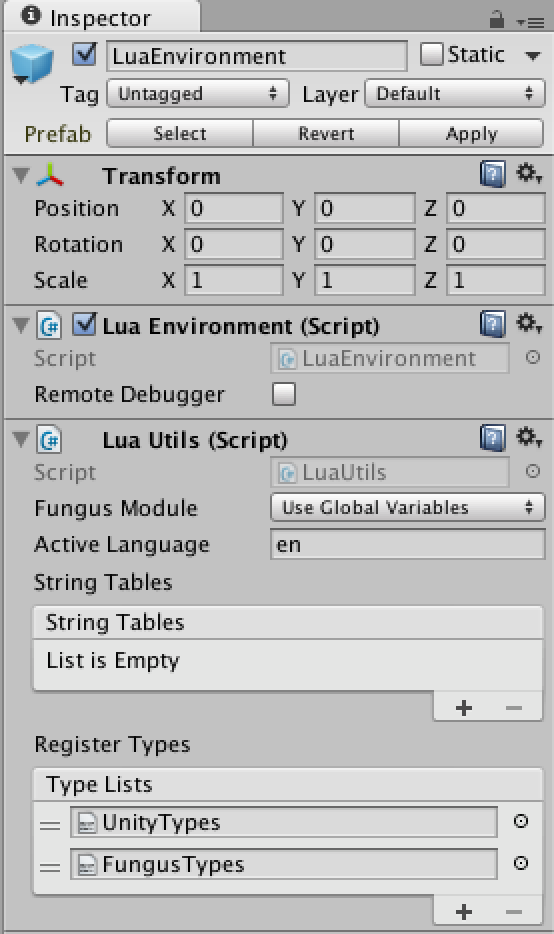Image resolution: width=554 pixels, height=934 pixels.
Task: Open Lua Utils gear settings menu
Action: (528, 438)
